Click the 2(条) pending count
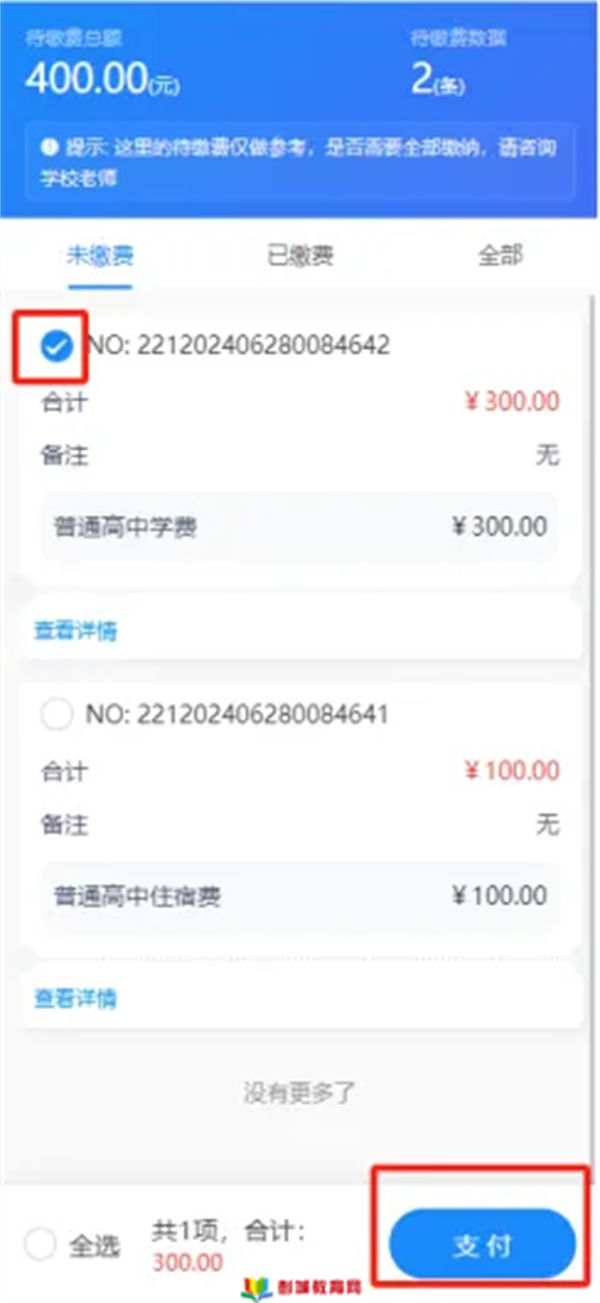The height and width of the screenshot is (1303, 600). click(439, 80)
